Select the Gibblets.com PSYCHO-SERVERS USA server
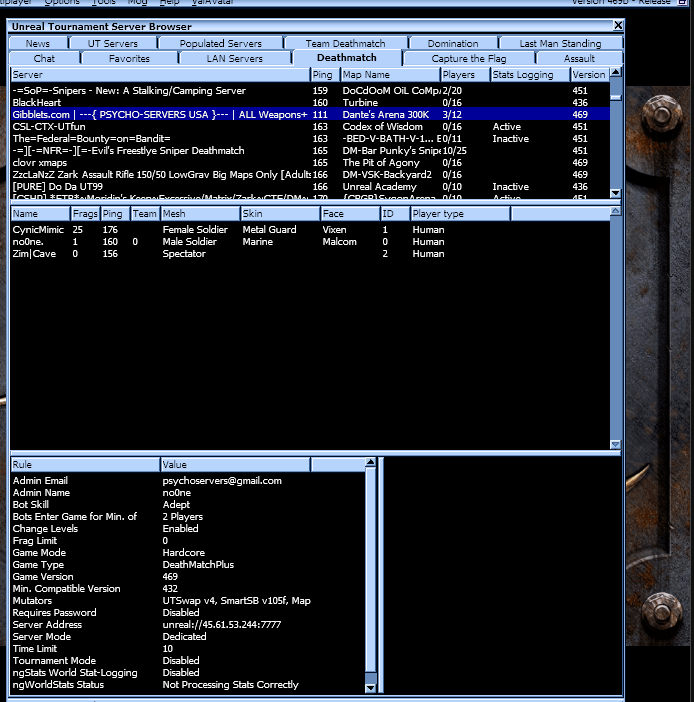694x702 pixels. 310,115
